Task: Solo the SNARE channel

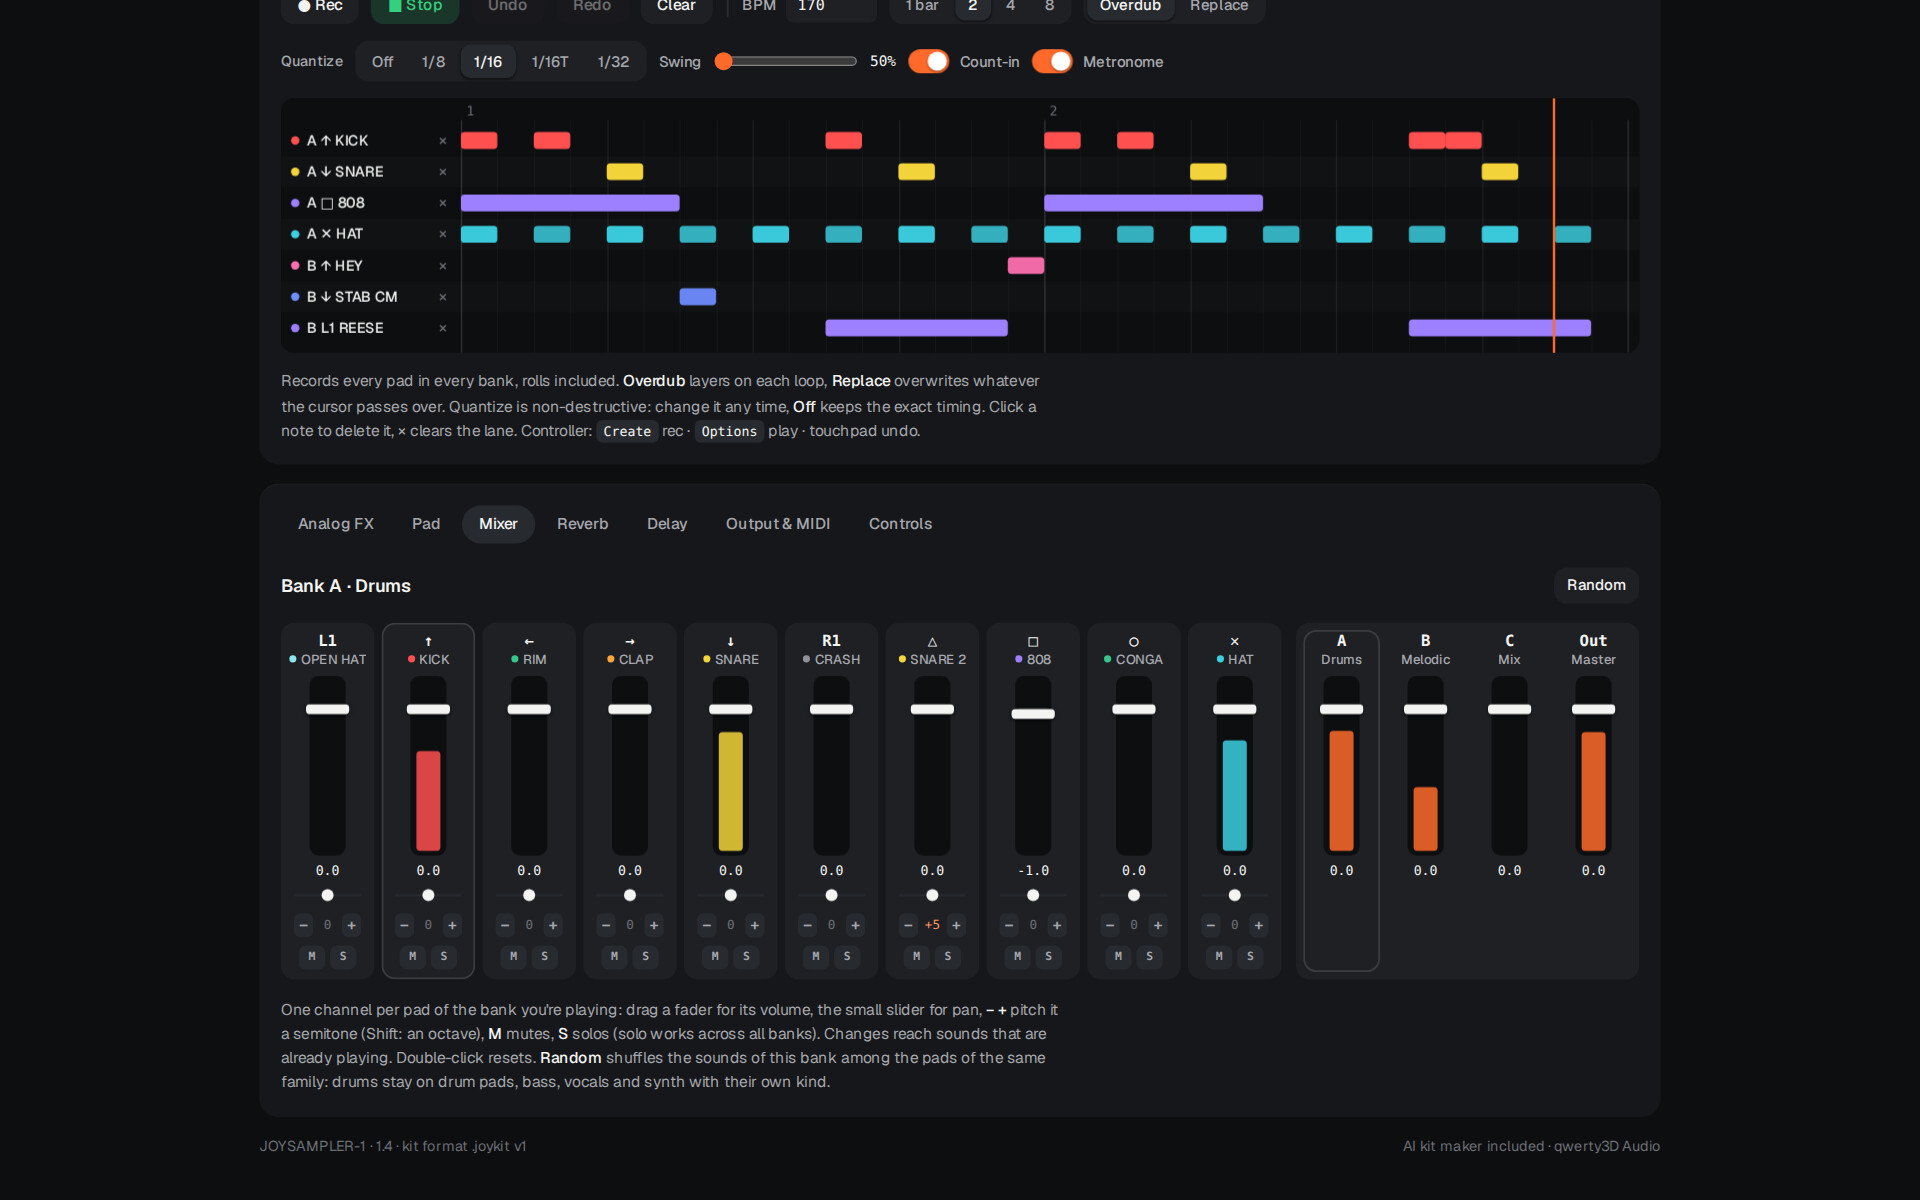Action: point(746,956)
